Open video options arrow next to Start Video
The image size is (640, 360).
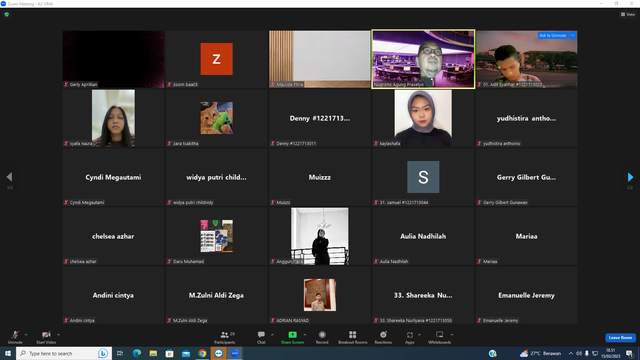59,335
